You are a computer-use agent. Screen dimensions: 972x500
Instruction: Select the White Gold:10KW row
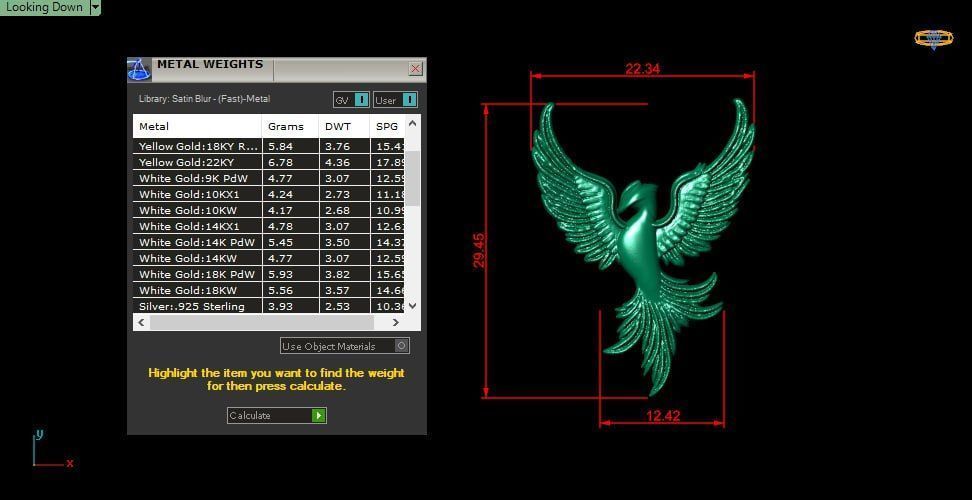(x=269, y=210)
